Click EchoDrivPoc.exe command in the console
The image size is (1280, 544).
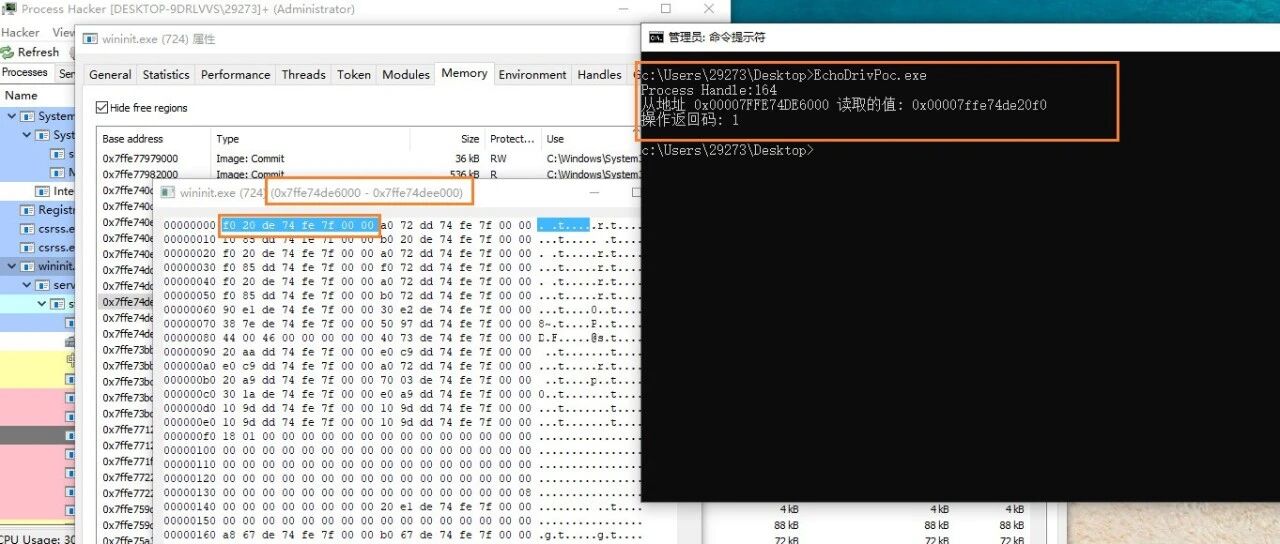pos(870,75)
